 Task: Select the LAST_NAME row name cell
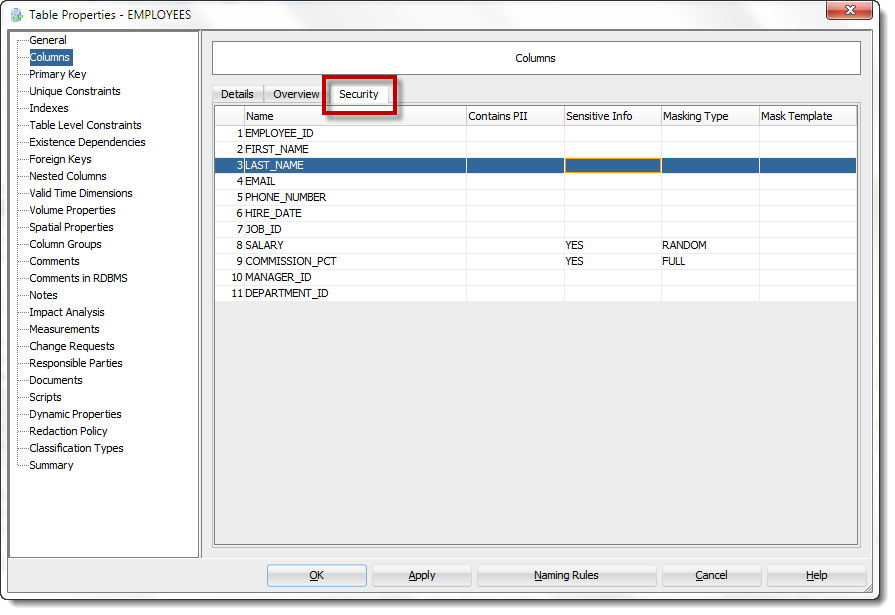point(355,166)
